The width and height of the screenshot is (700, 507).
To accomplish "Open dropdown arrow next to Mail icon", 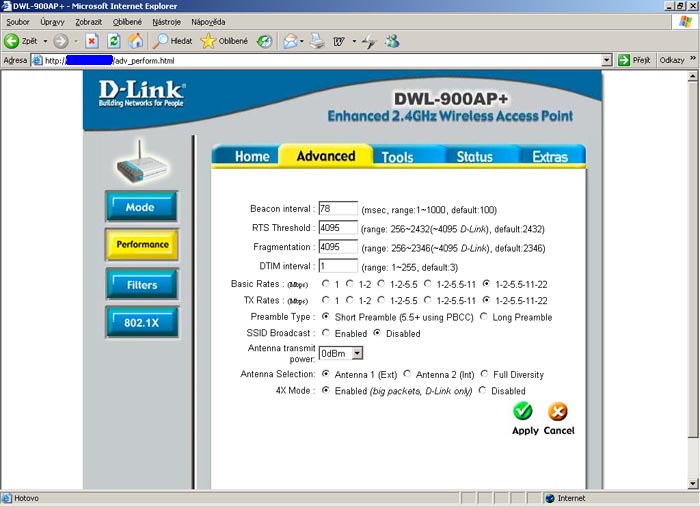I will pyautogui.click(x=302, y=41).
